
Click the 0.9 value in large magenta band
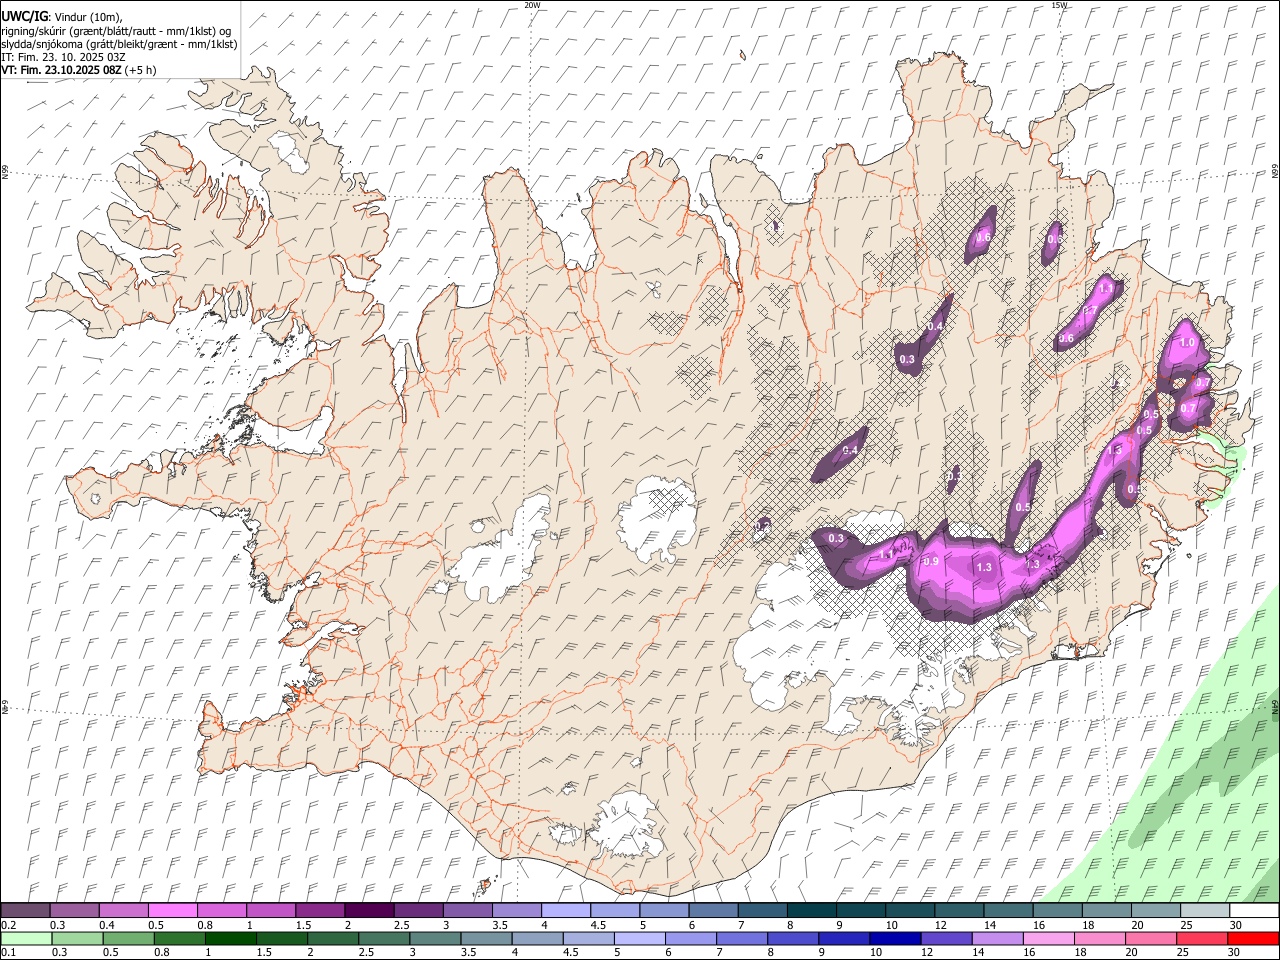[x=930, y=562]
